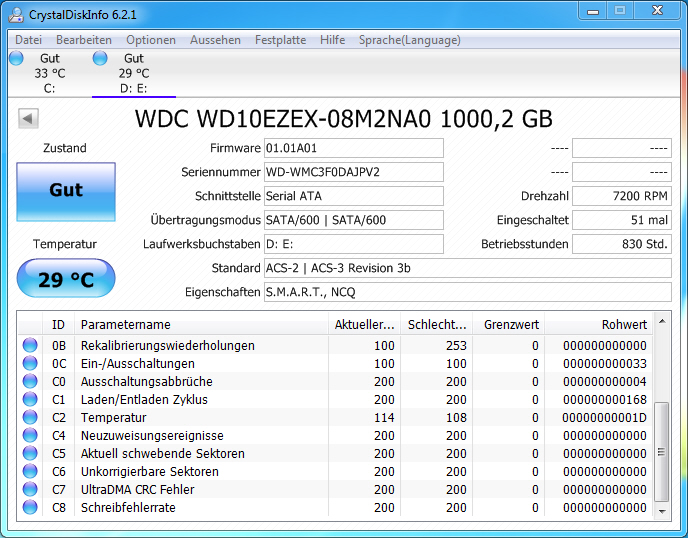Open the Hilfe menu

333,40
